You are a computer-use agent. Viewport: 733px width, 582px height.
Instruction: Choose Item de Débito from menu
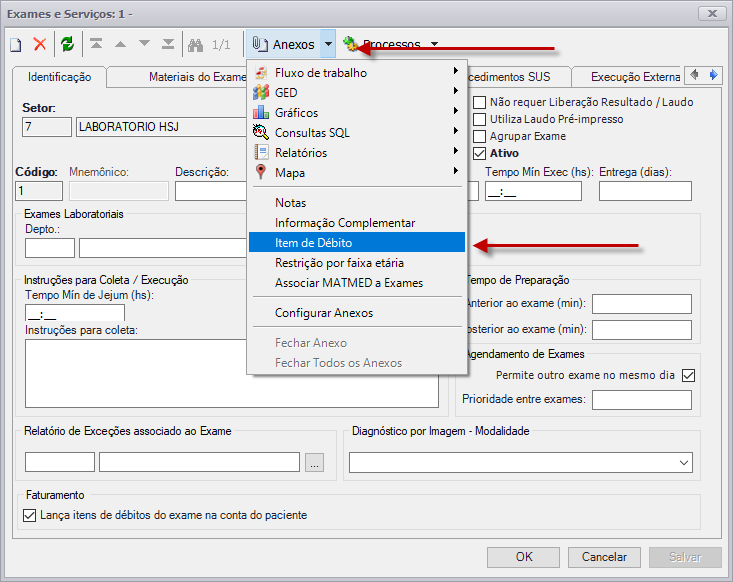coord(357,243)
